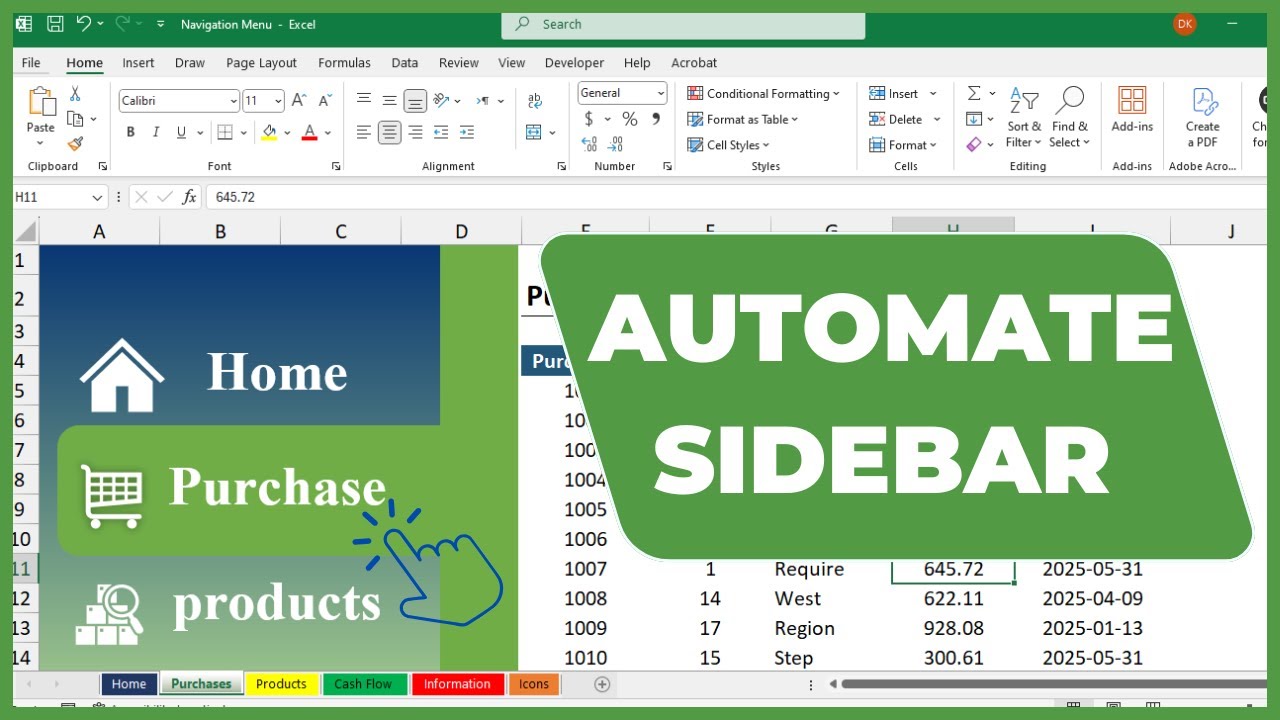The width and height of the screenshot is (1280, 720).
Task: Click in the Search box
Action: [x=683, y=24]
